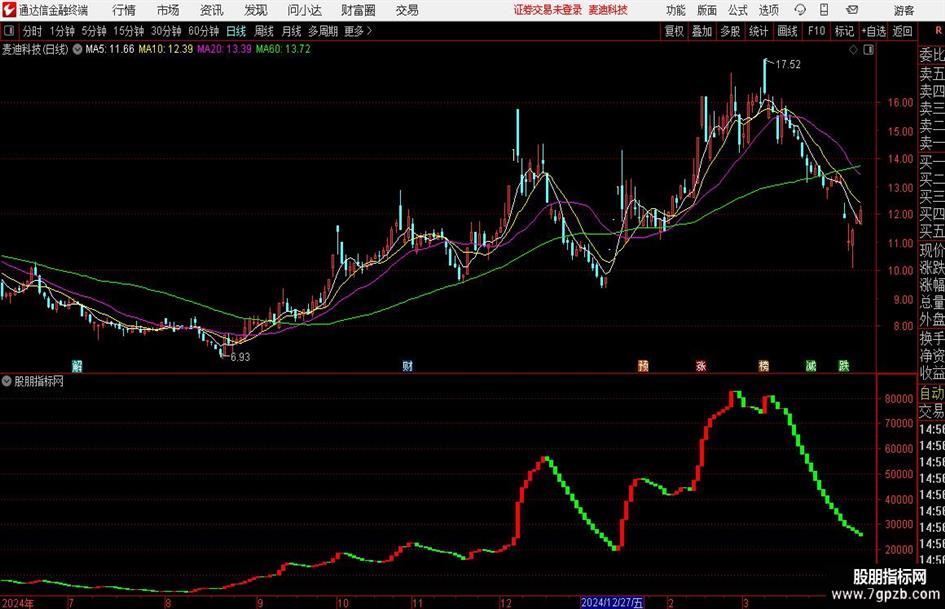Open the mobile phone icon in title bar
The height and width of the screenshot is (609, 945).
(x=824, y=10)
